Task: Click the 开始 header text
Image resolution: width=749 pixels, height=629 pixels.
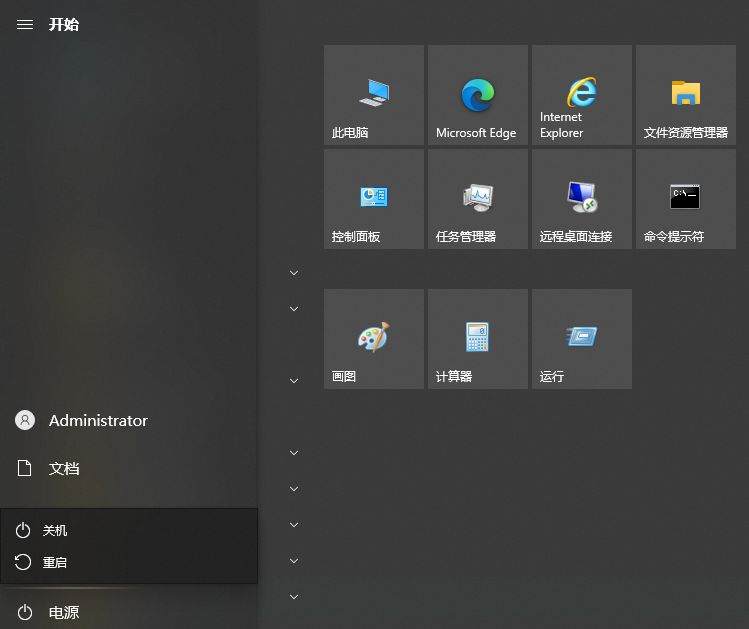Action: point(64,24)
